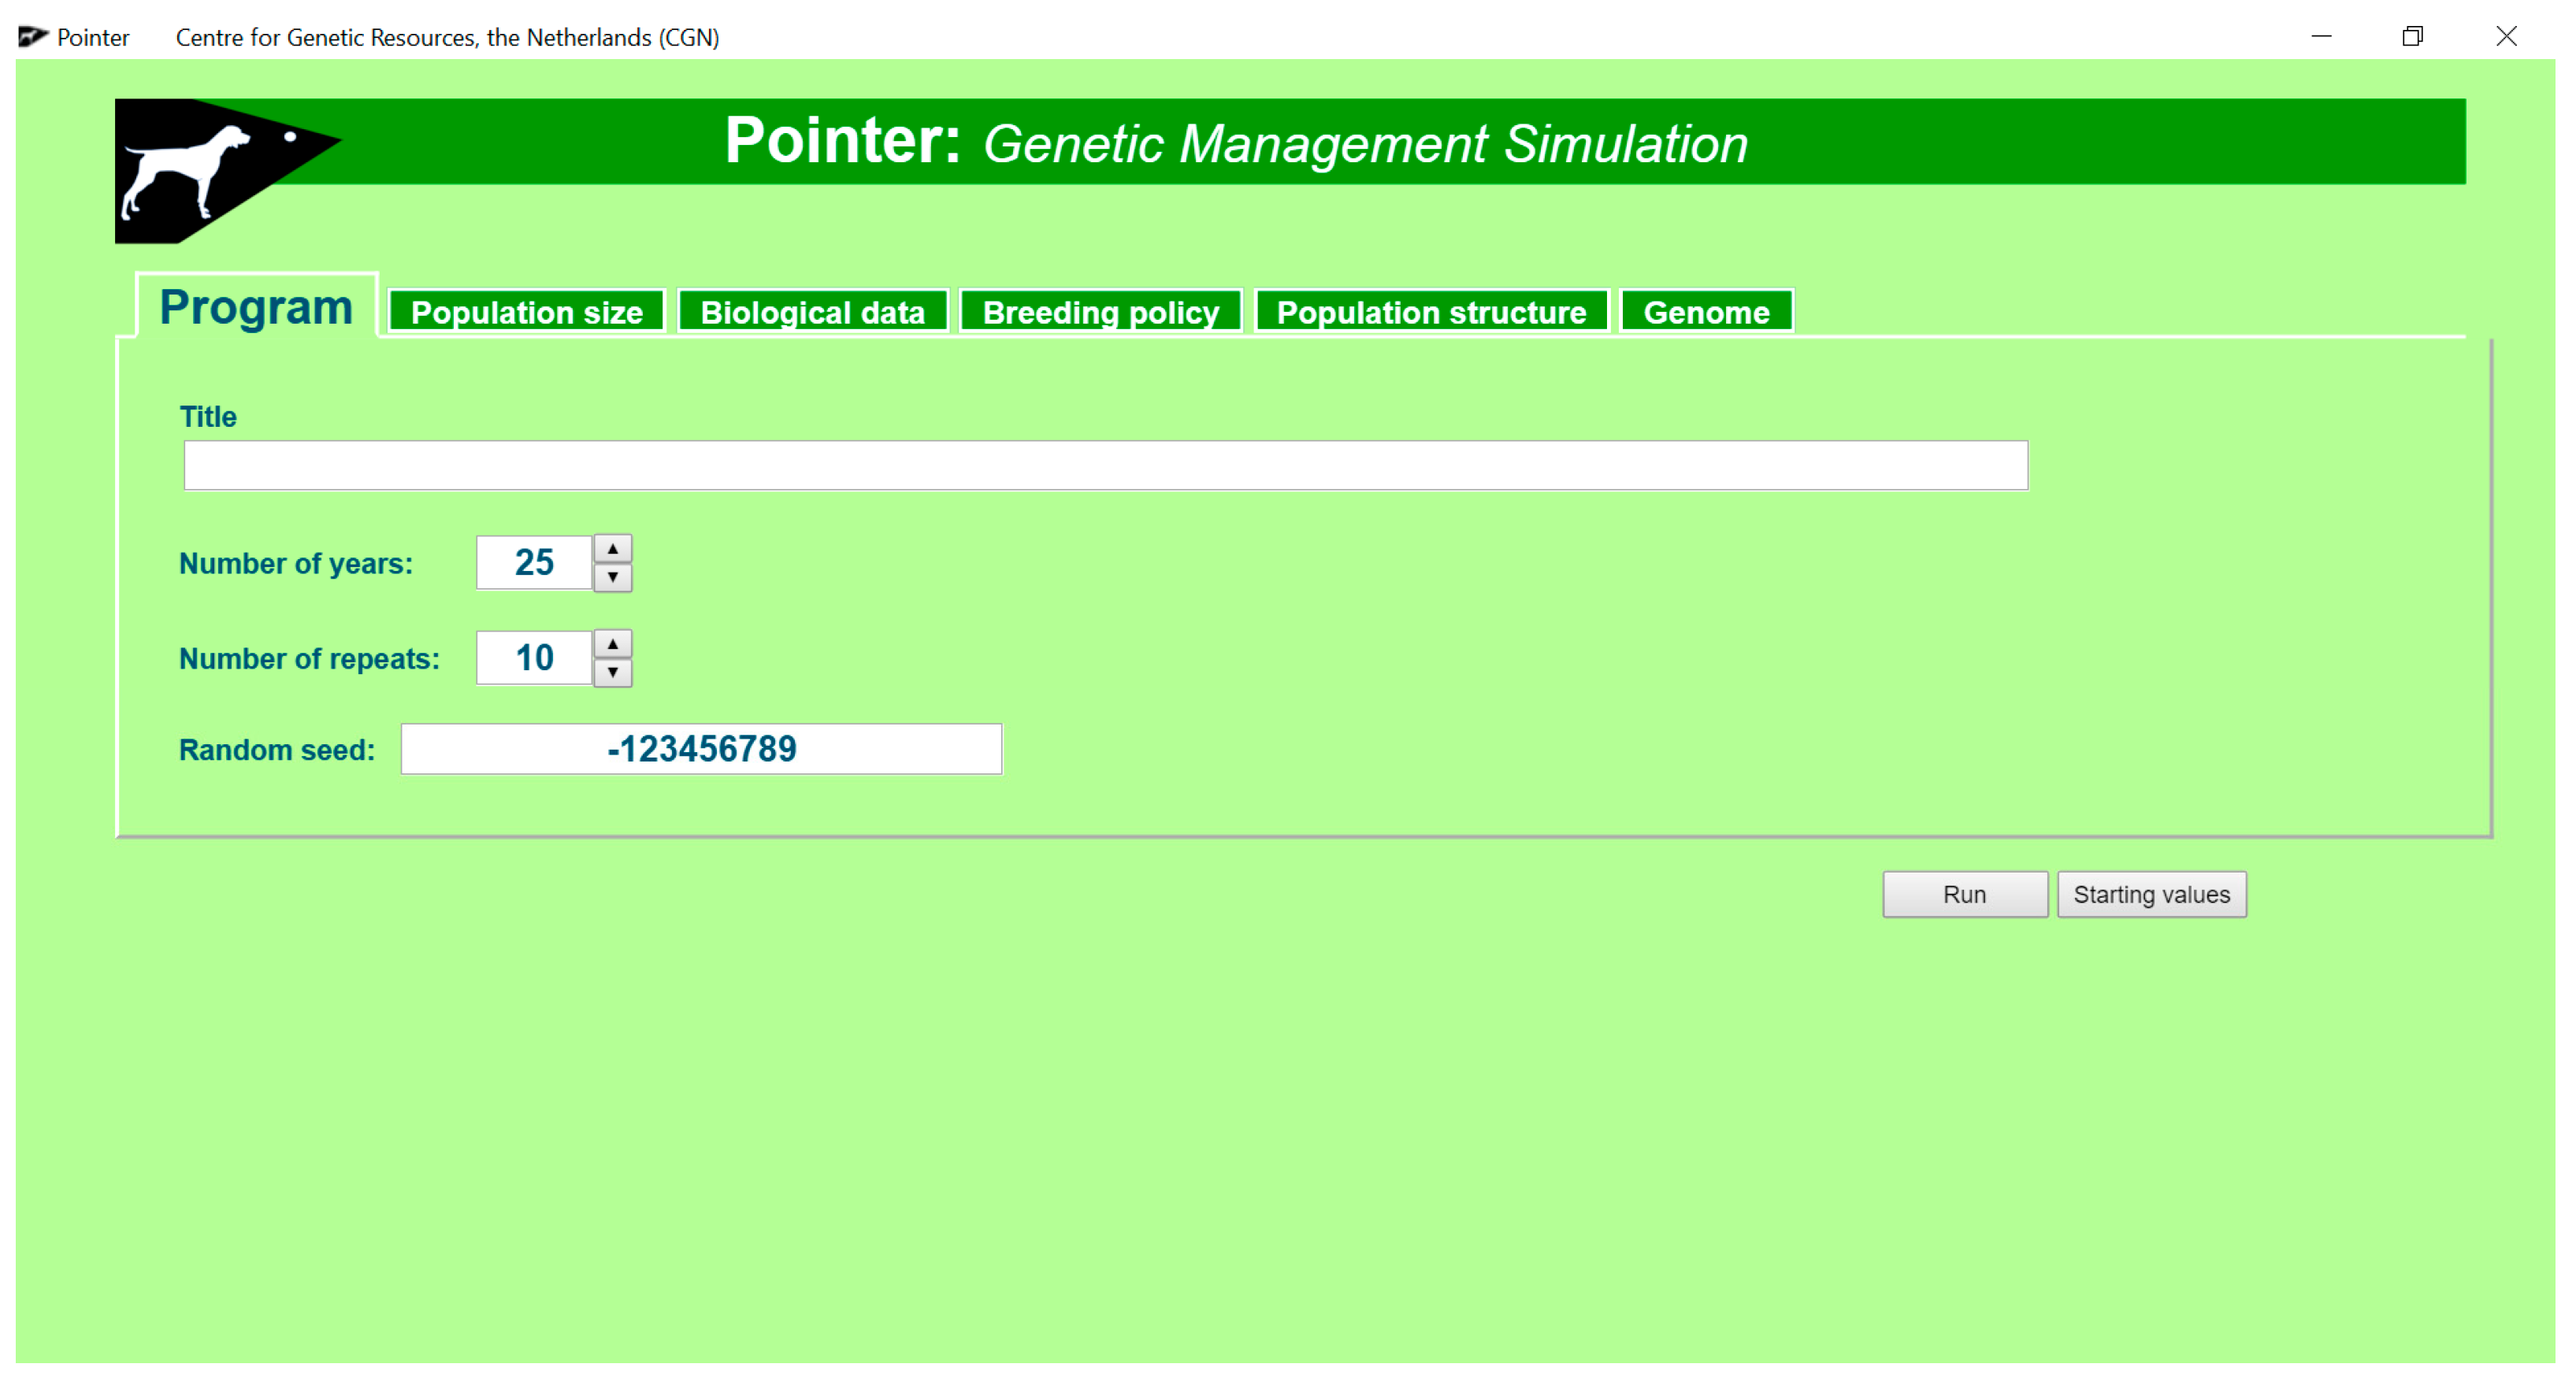The image size is (2576, 1386).
Task: Click the Pointer title bar app icon
Action: 32,37
